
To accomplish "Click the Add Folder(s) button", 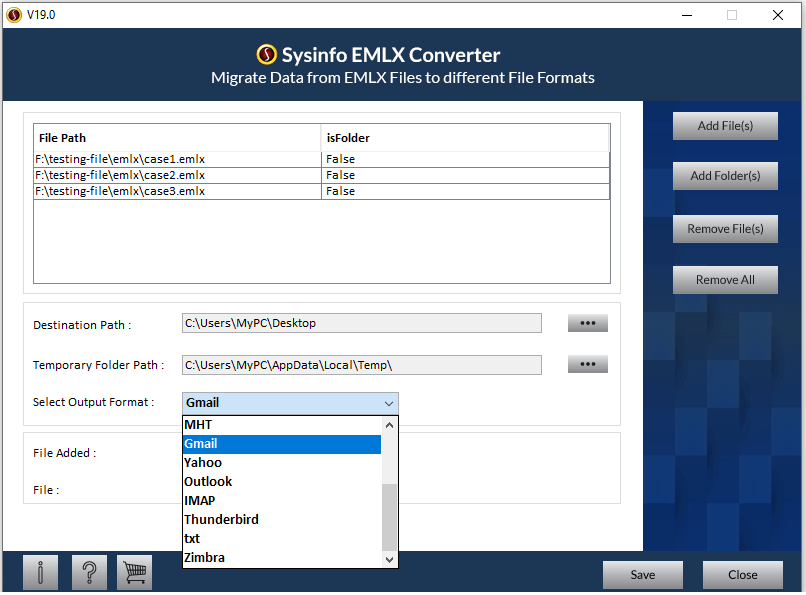I will pyautogui.click(x=725, y=176).
